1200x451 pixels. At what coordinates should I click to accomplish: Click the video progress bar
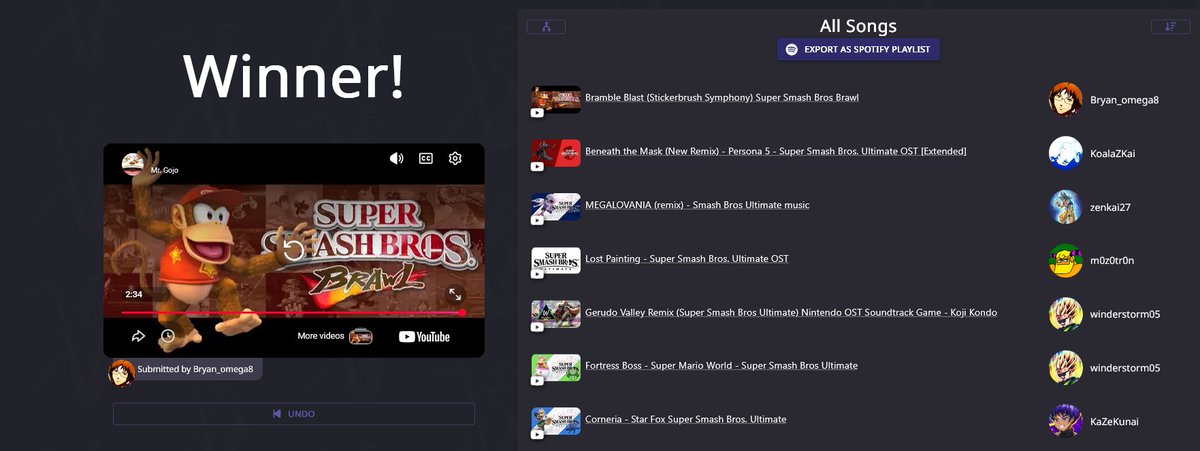[294, 313]
